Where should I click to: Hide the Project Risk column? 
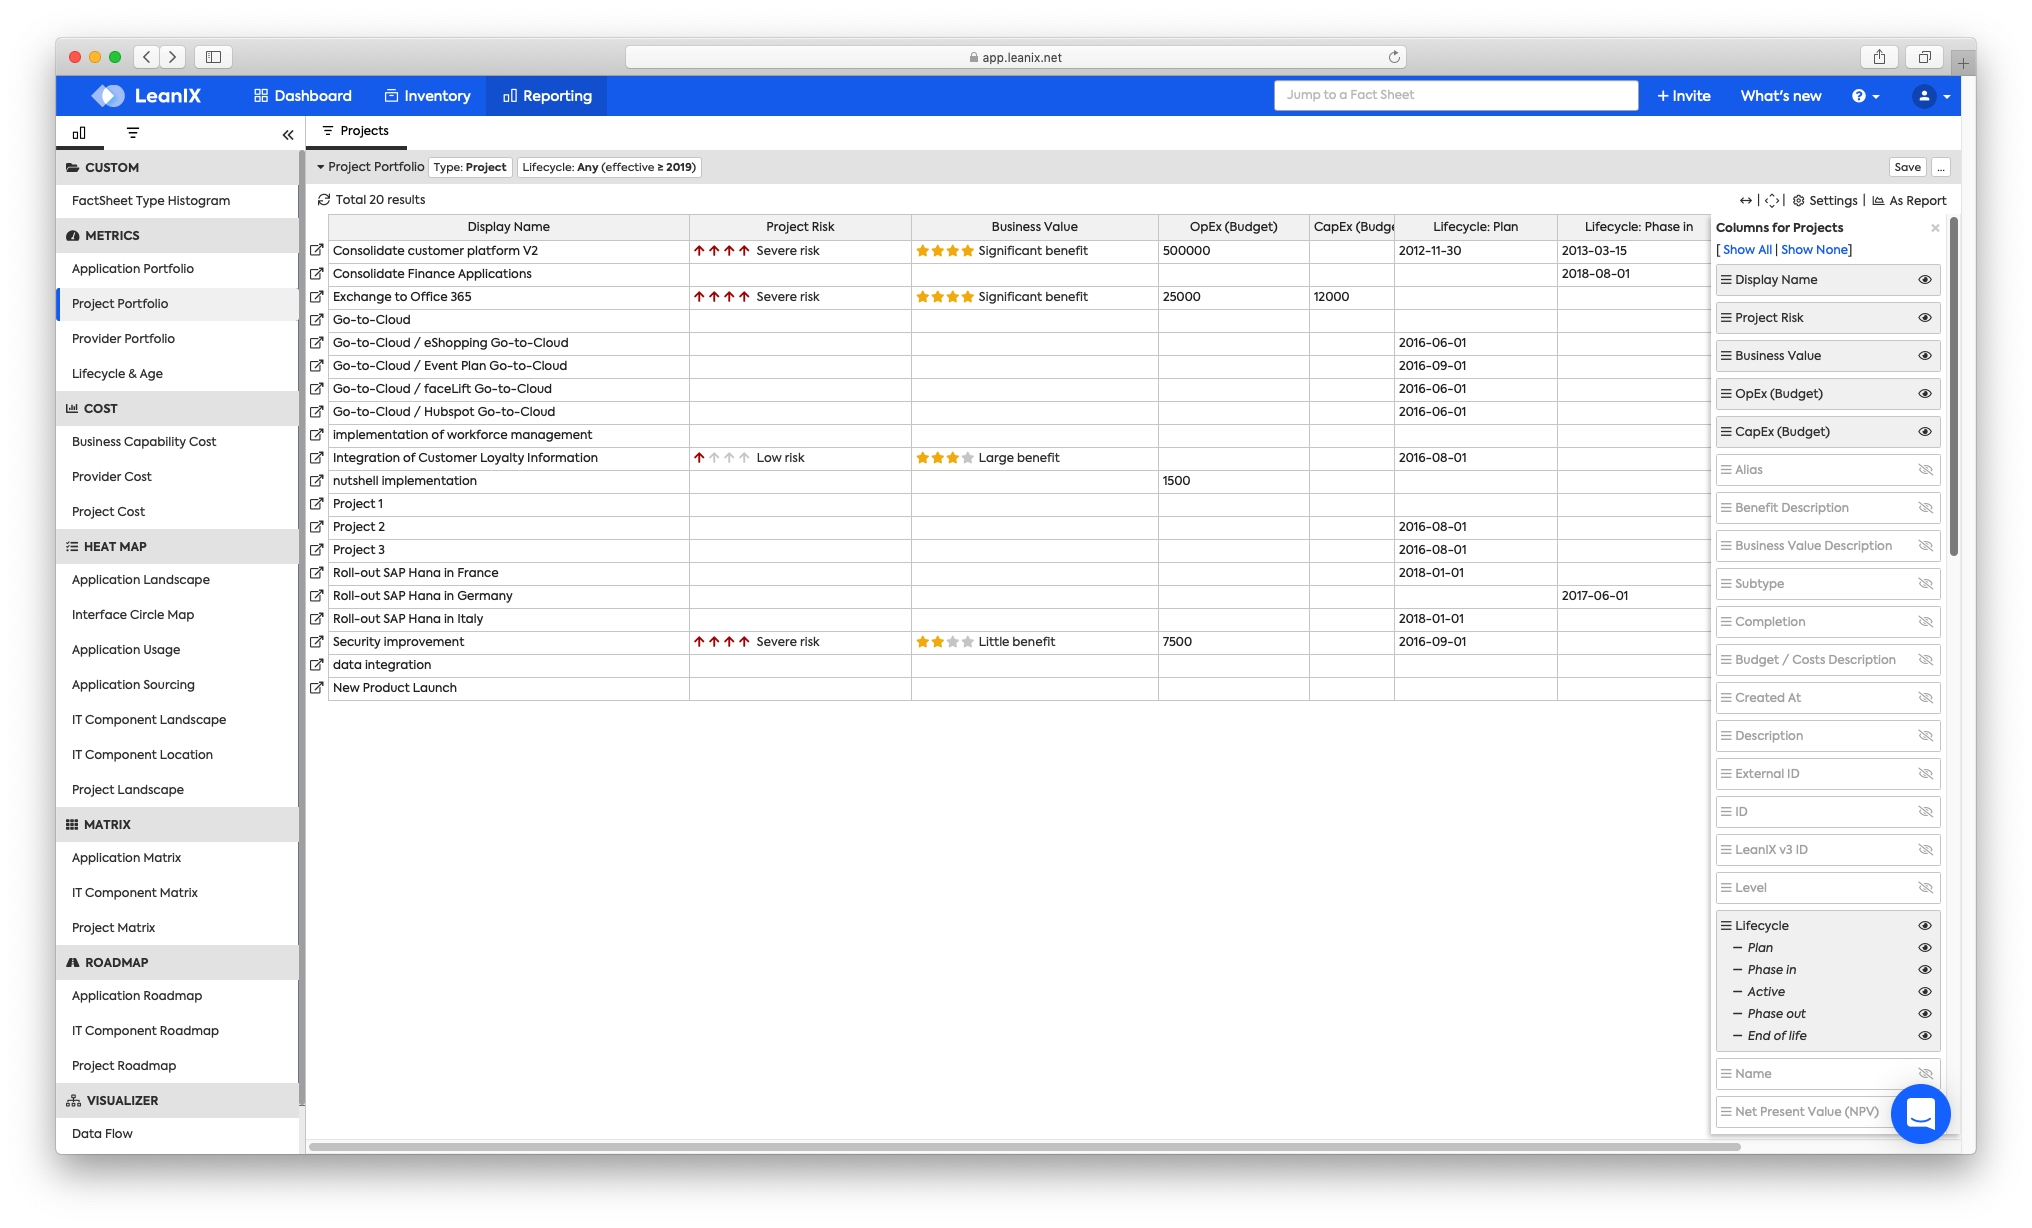[1924, 318]
